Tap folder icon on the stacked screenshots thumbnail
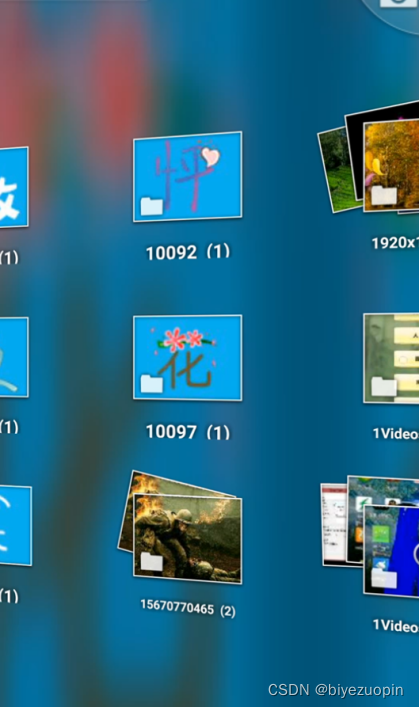The image size is (419, 708). [x=384, y=578]
